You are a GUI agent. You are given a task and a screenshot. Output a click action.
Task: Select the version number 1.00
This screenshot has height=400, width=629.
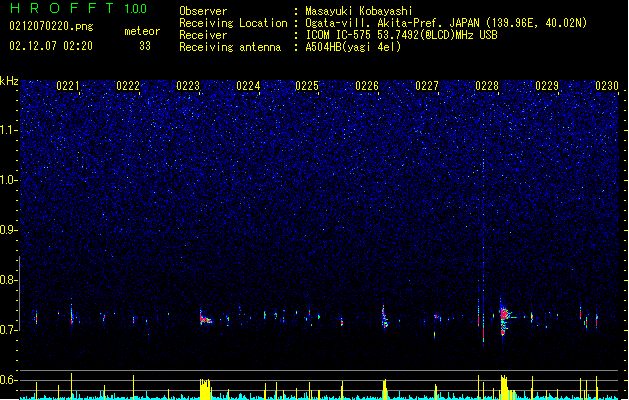[136, 9]
